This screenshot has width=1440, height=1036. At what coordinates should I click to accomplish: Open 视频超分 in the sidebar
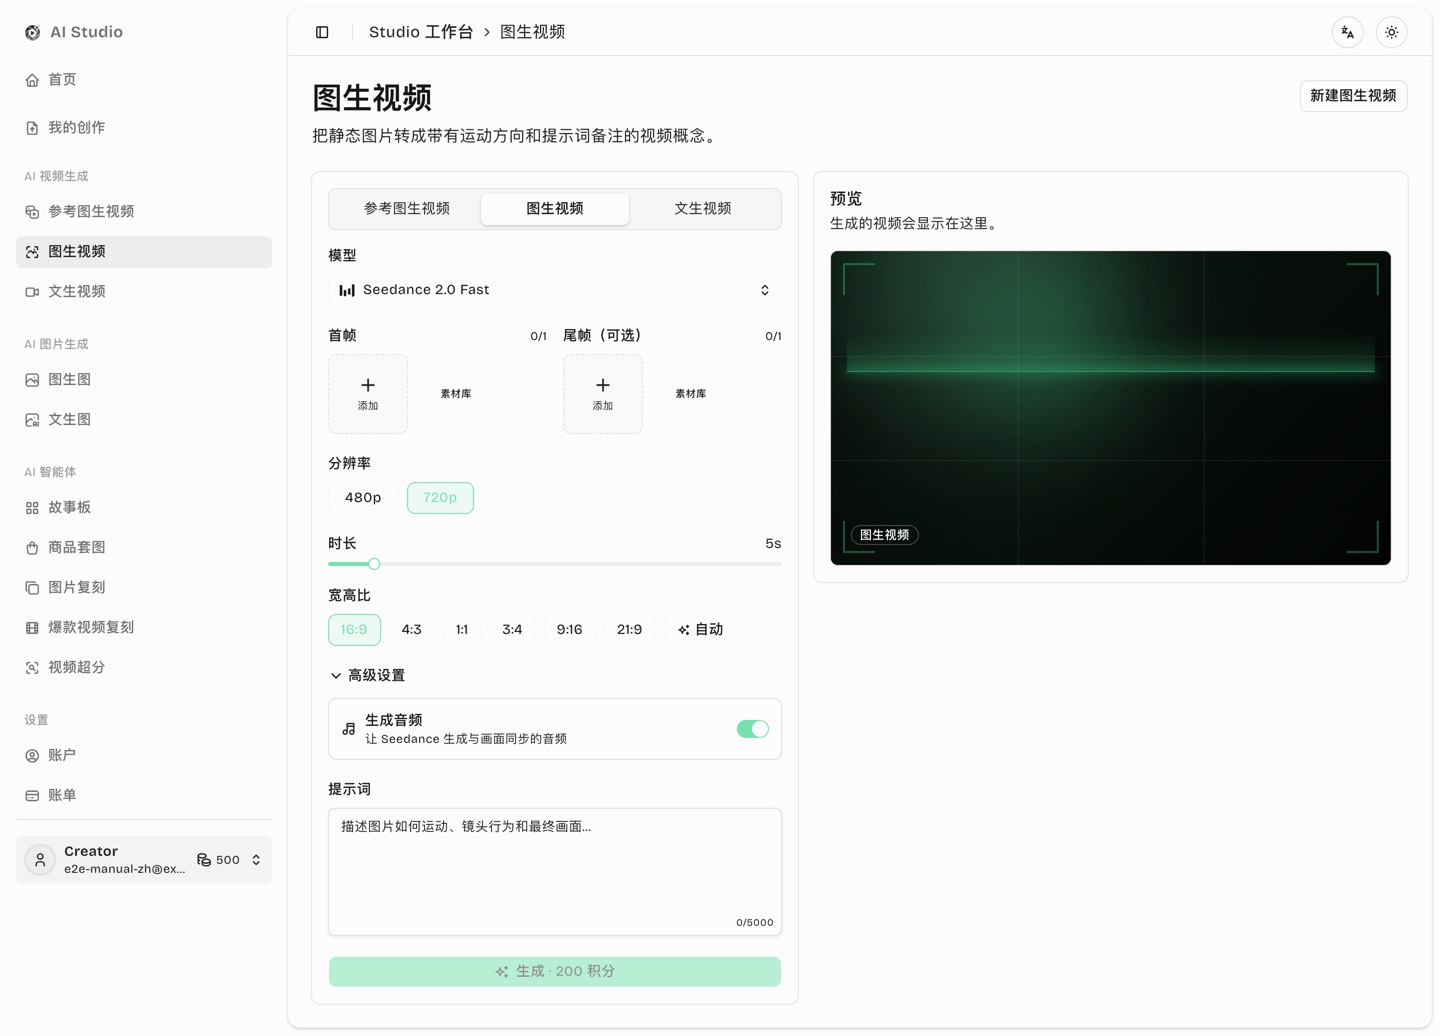144,668
